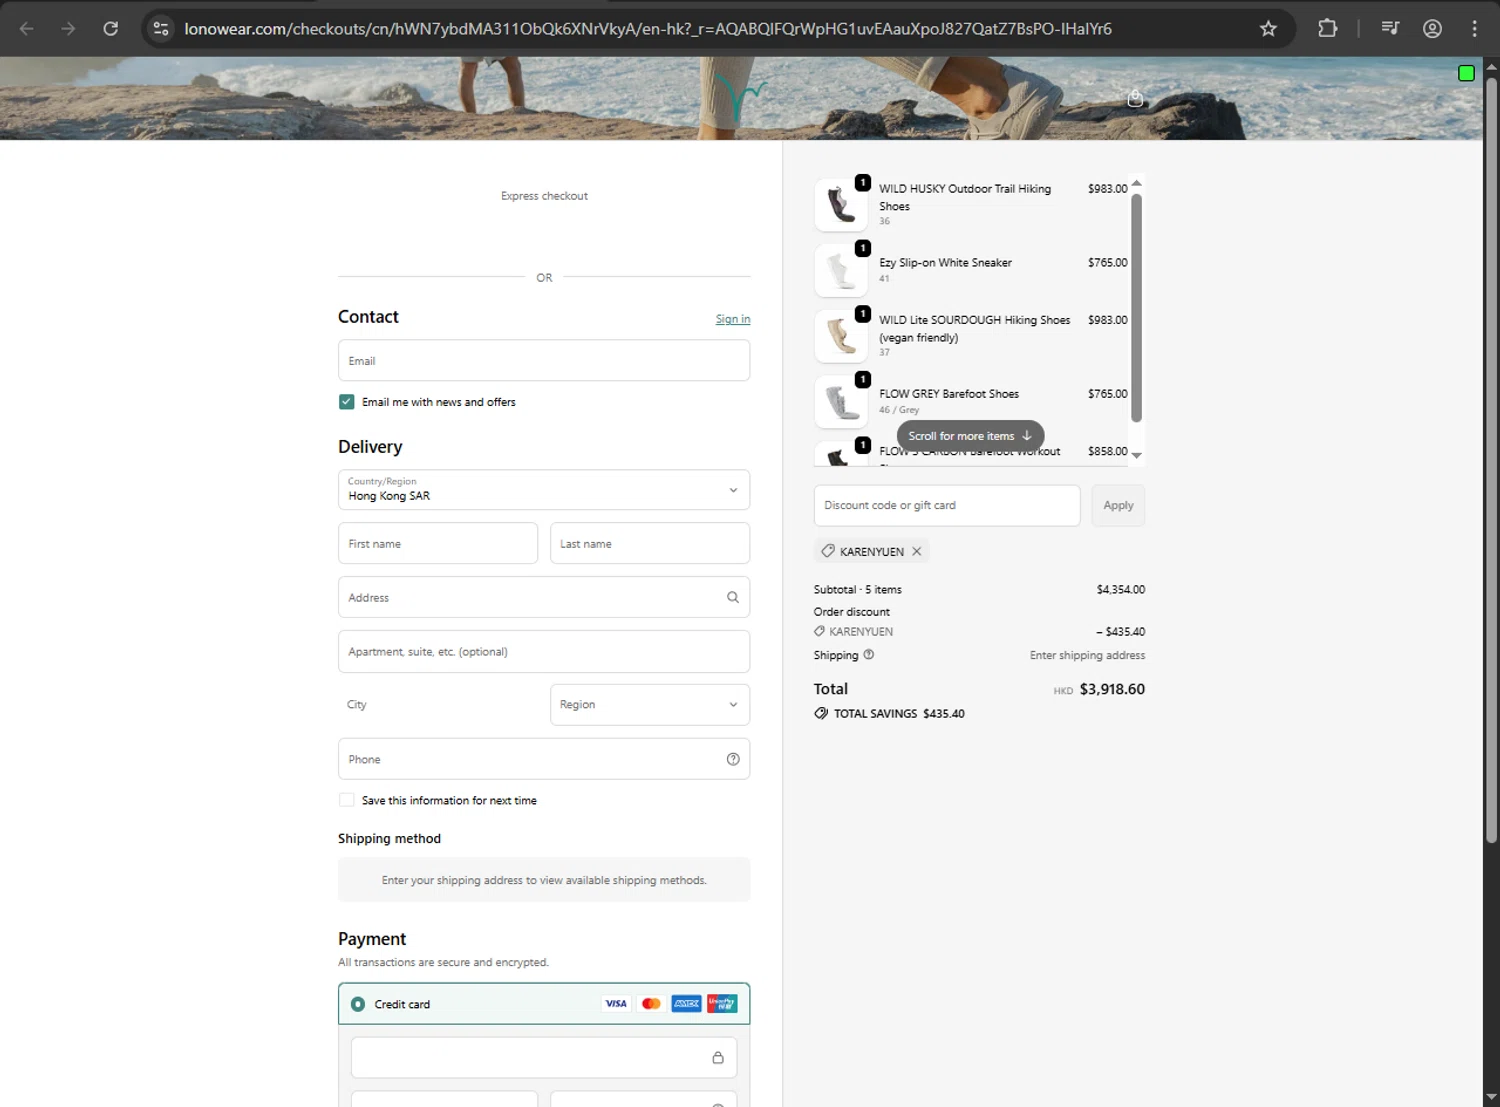Click the order list scroll-up arrow
The image size is (1500, 1107).
1136,183
